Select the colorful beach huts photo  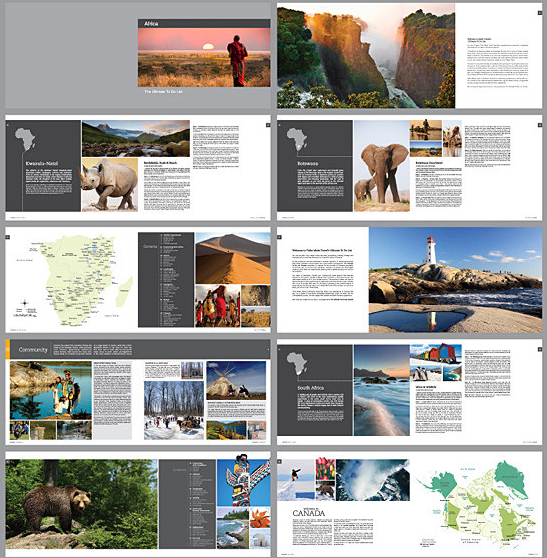(436, 354)
